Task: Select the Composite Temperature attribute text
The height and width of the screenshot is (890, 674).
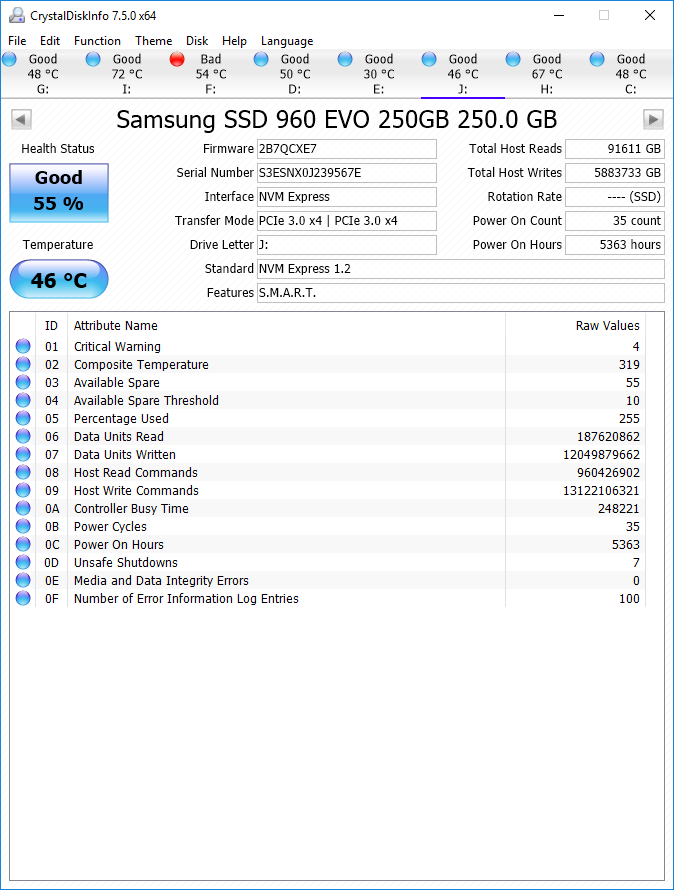Action: (x=141, y=364)
